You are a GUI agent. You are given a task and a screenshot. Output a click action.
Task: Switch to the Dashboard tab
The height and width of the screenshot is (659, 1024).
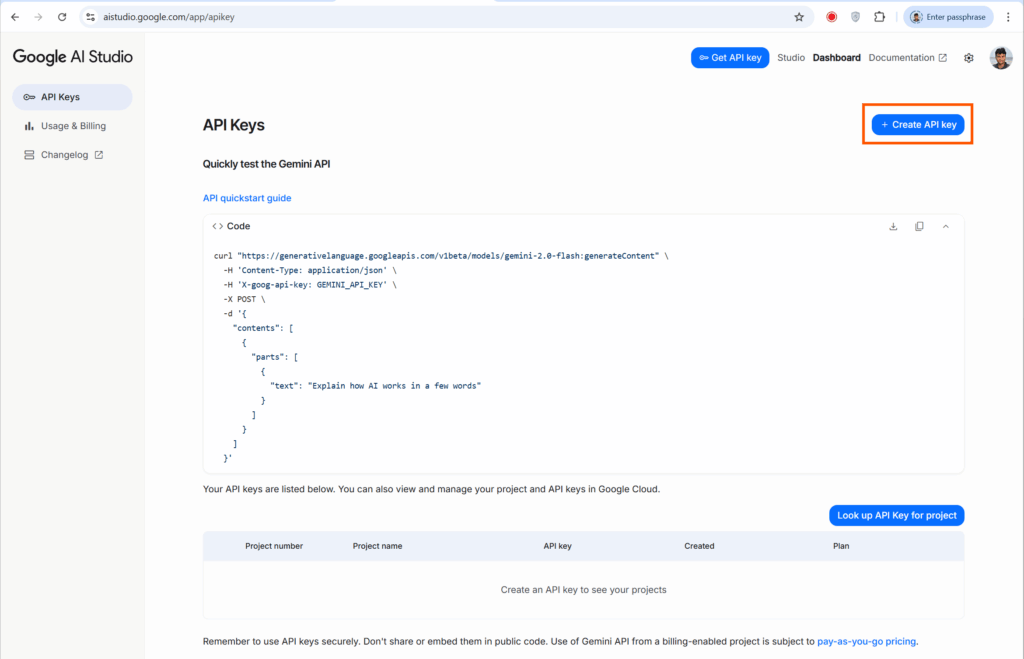837,57
